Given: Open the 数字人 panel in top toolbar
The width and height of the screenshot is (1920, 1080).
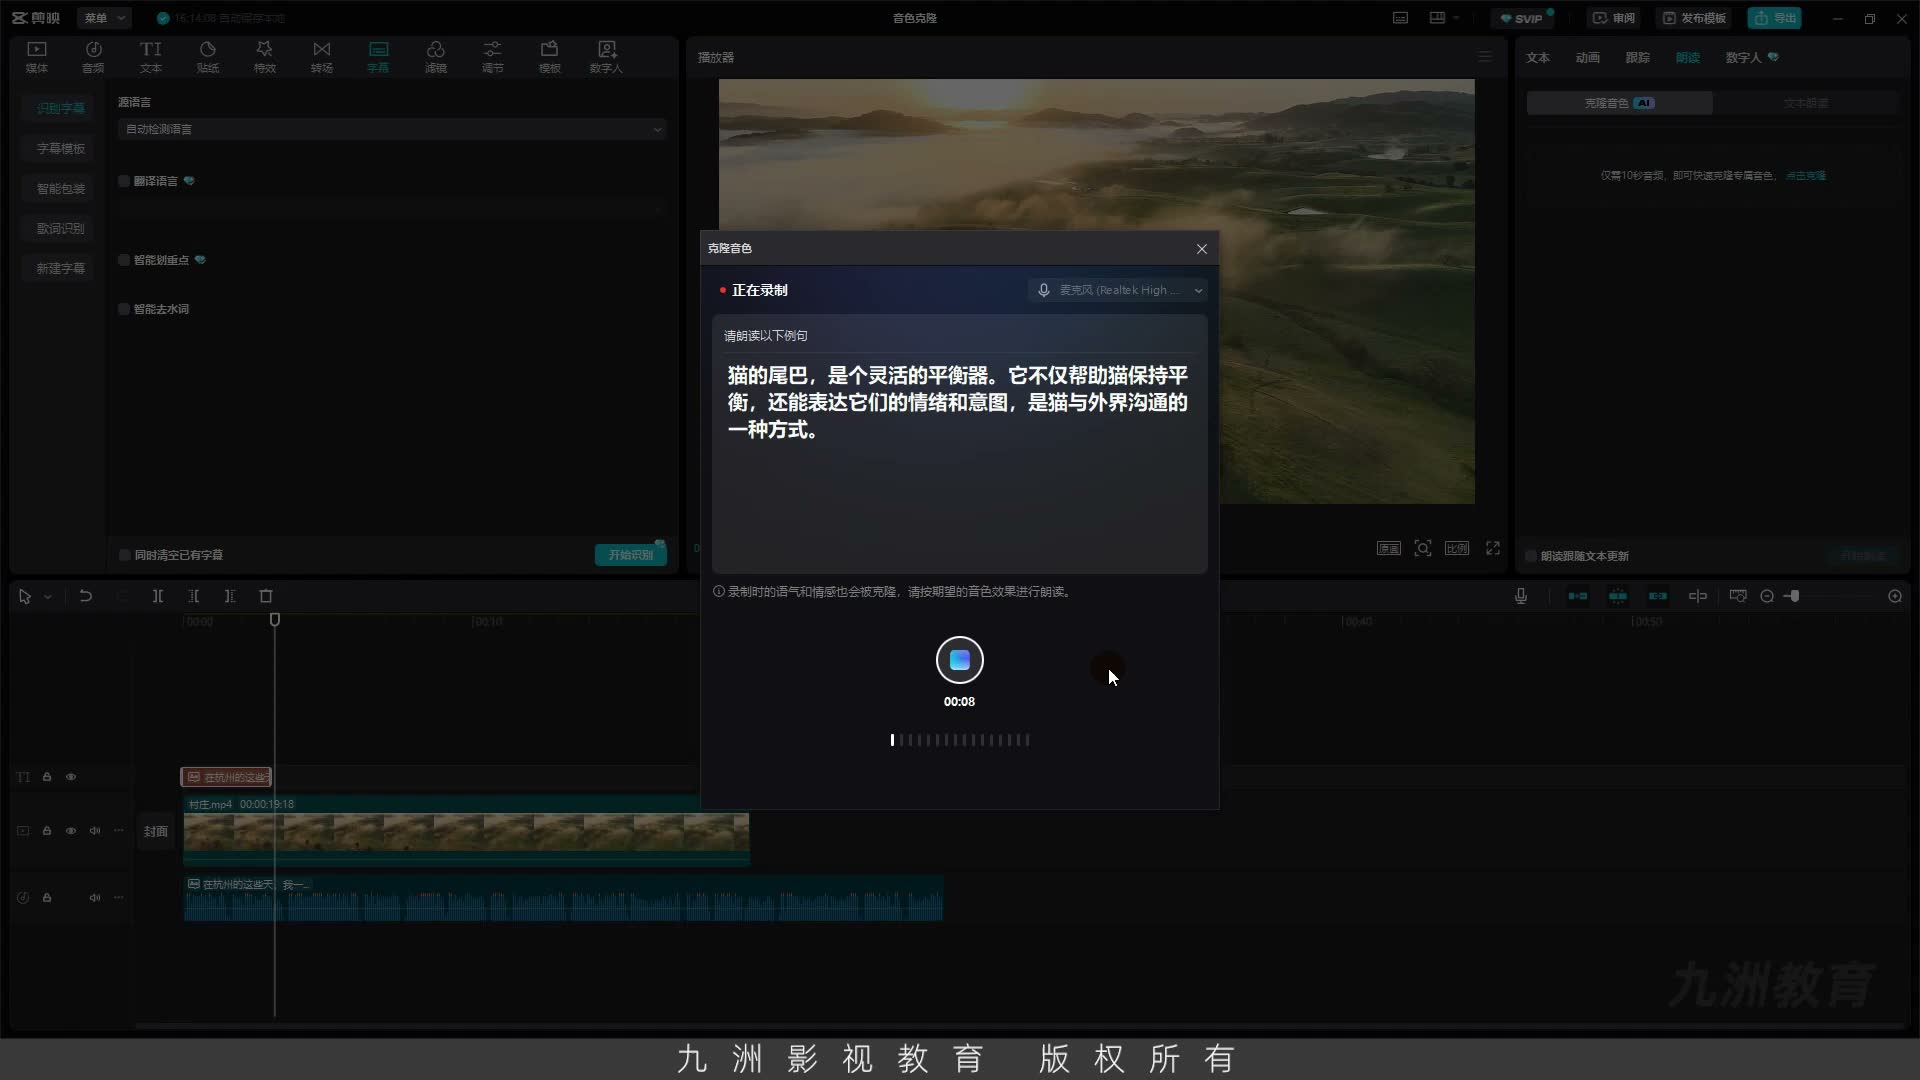Looking at the screenshot, I should point(606,57).
